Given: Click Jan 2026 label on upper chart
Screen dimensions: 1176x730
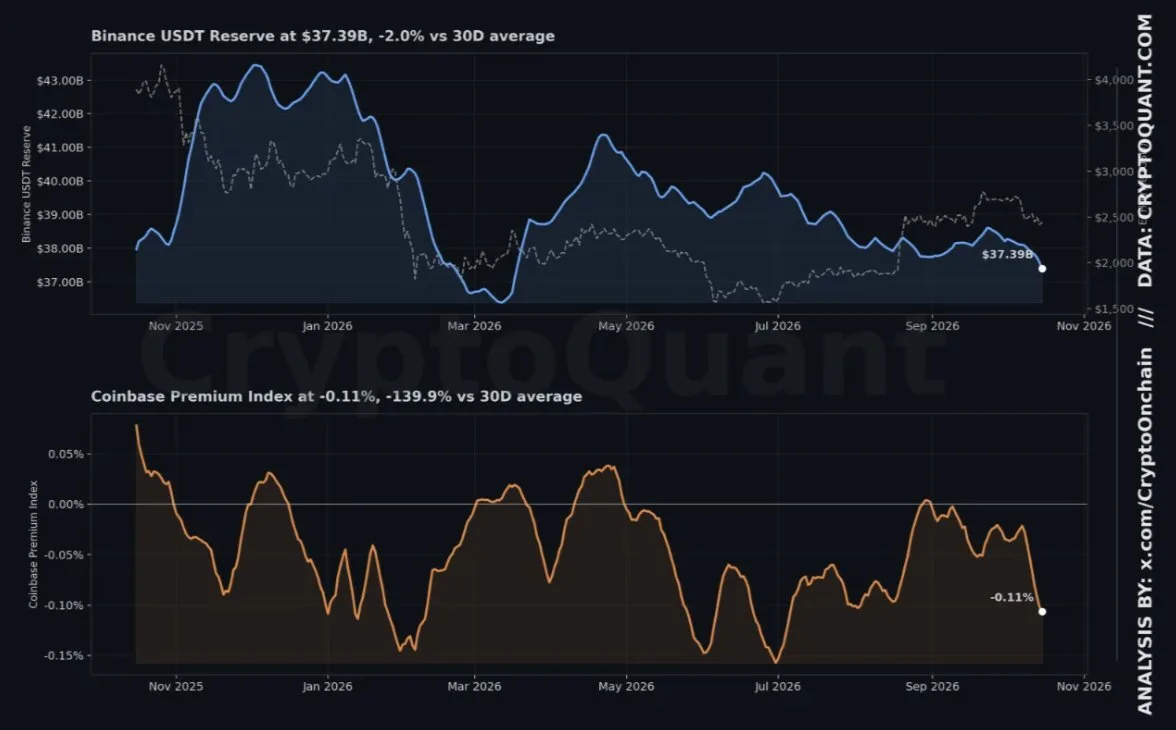Looking at the screenshot, I should 327,326.
